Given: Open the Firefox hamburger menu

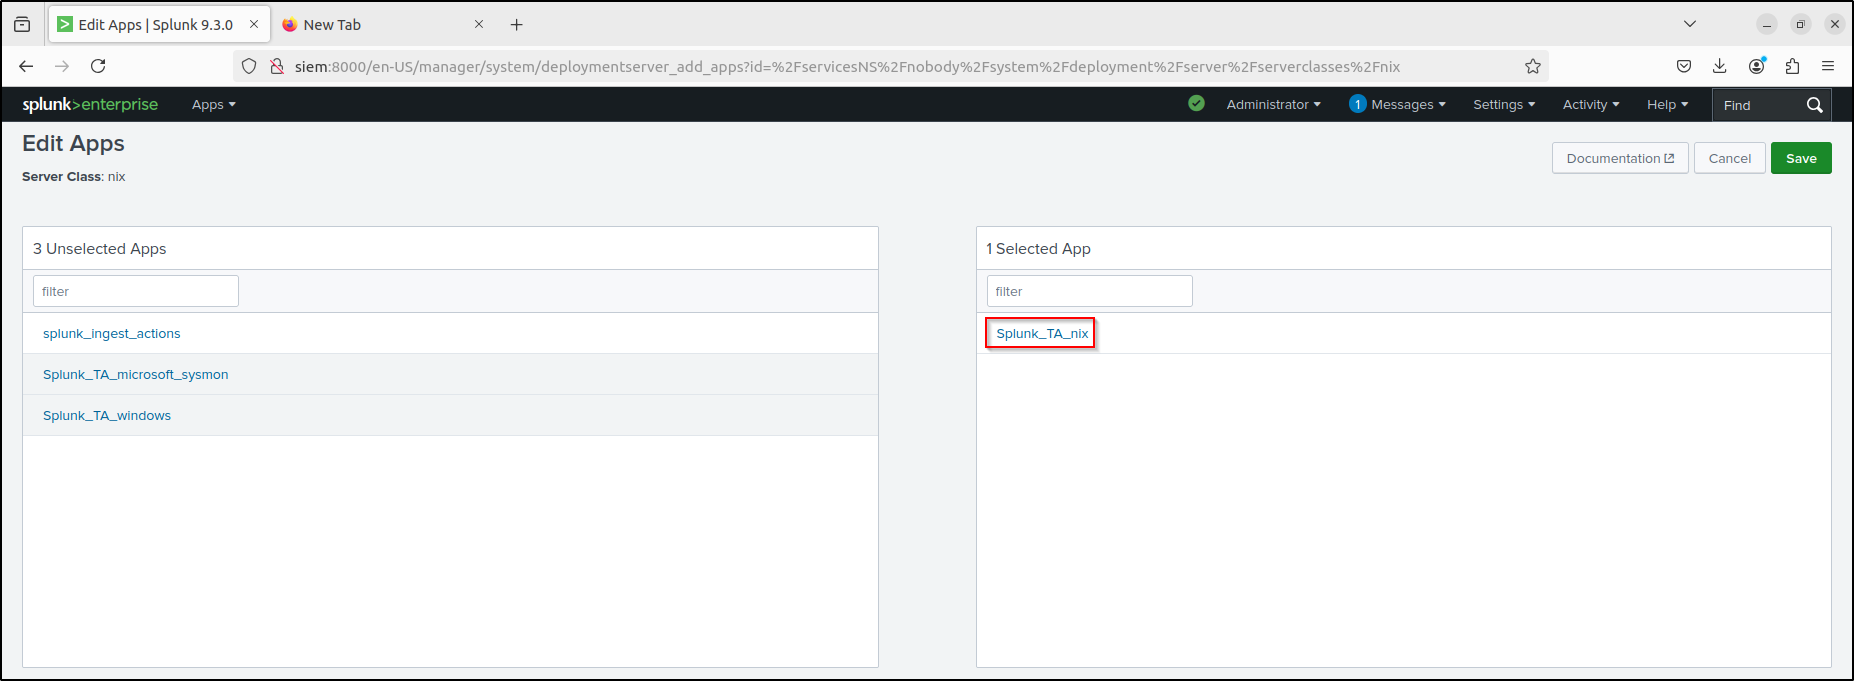Looking at the screenshot, I should coord(1828,66).
